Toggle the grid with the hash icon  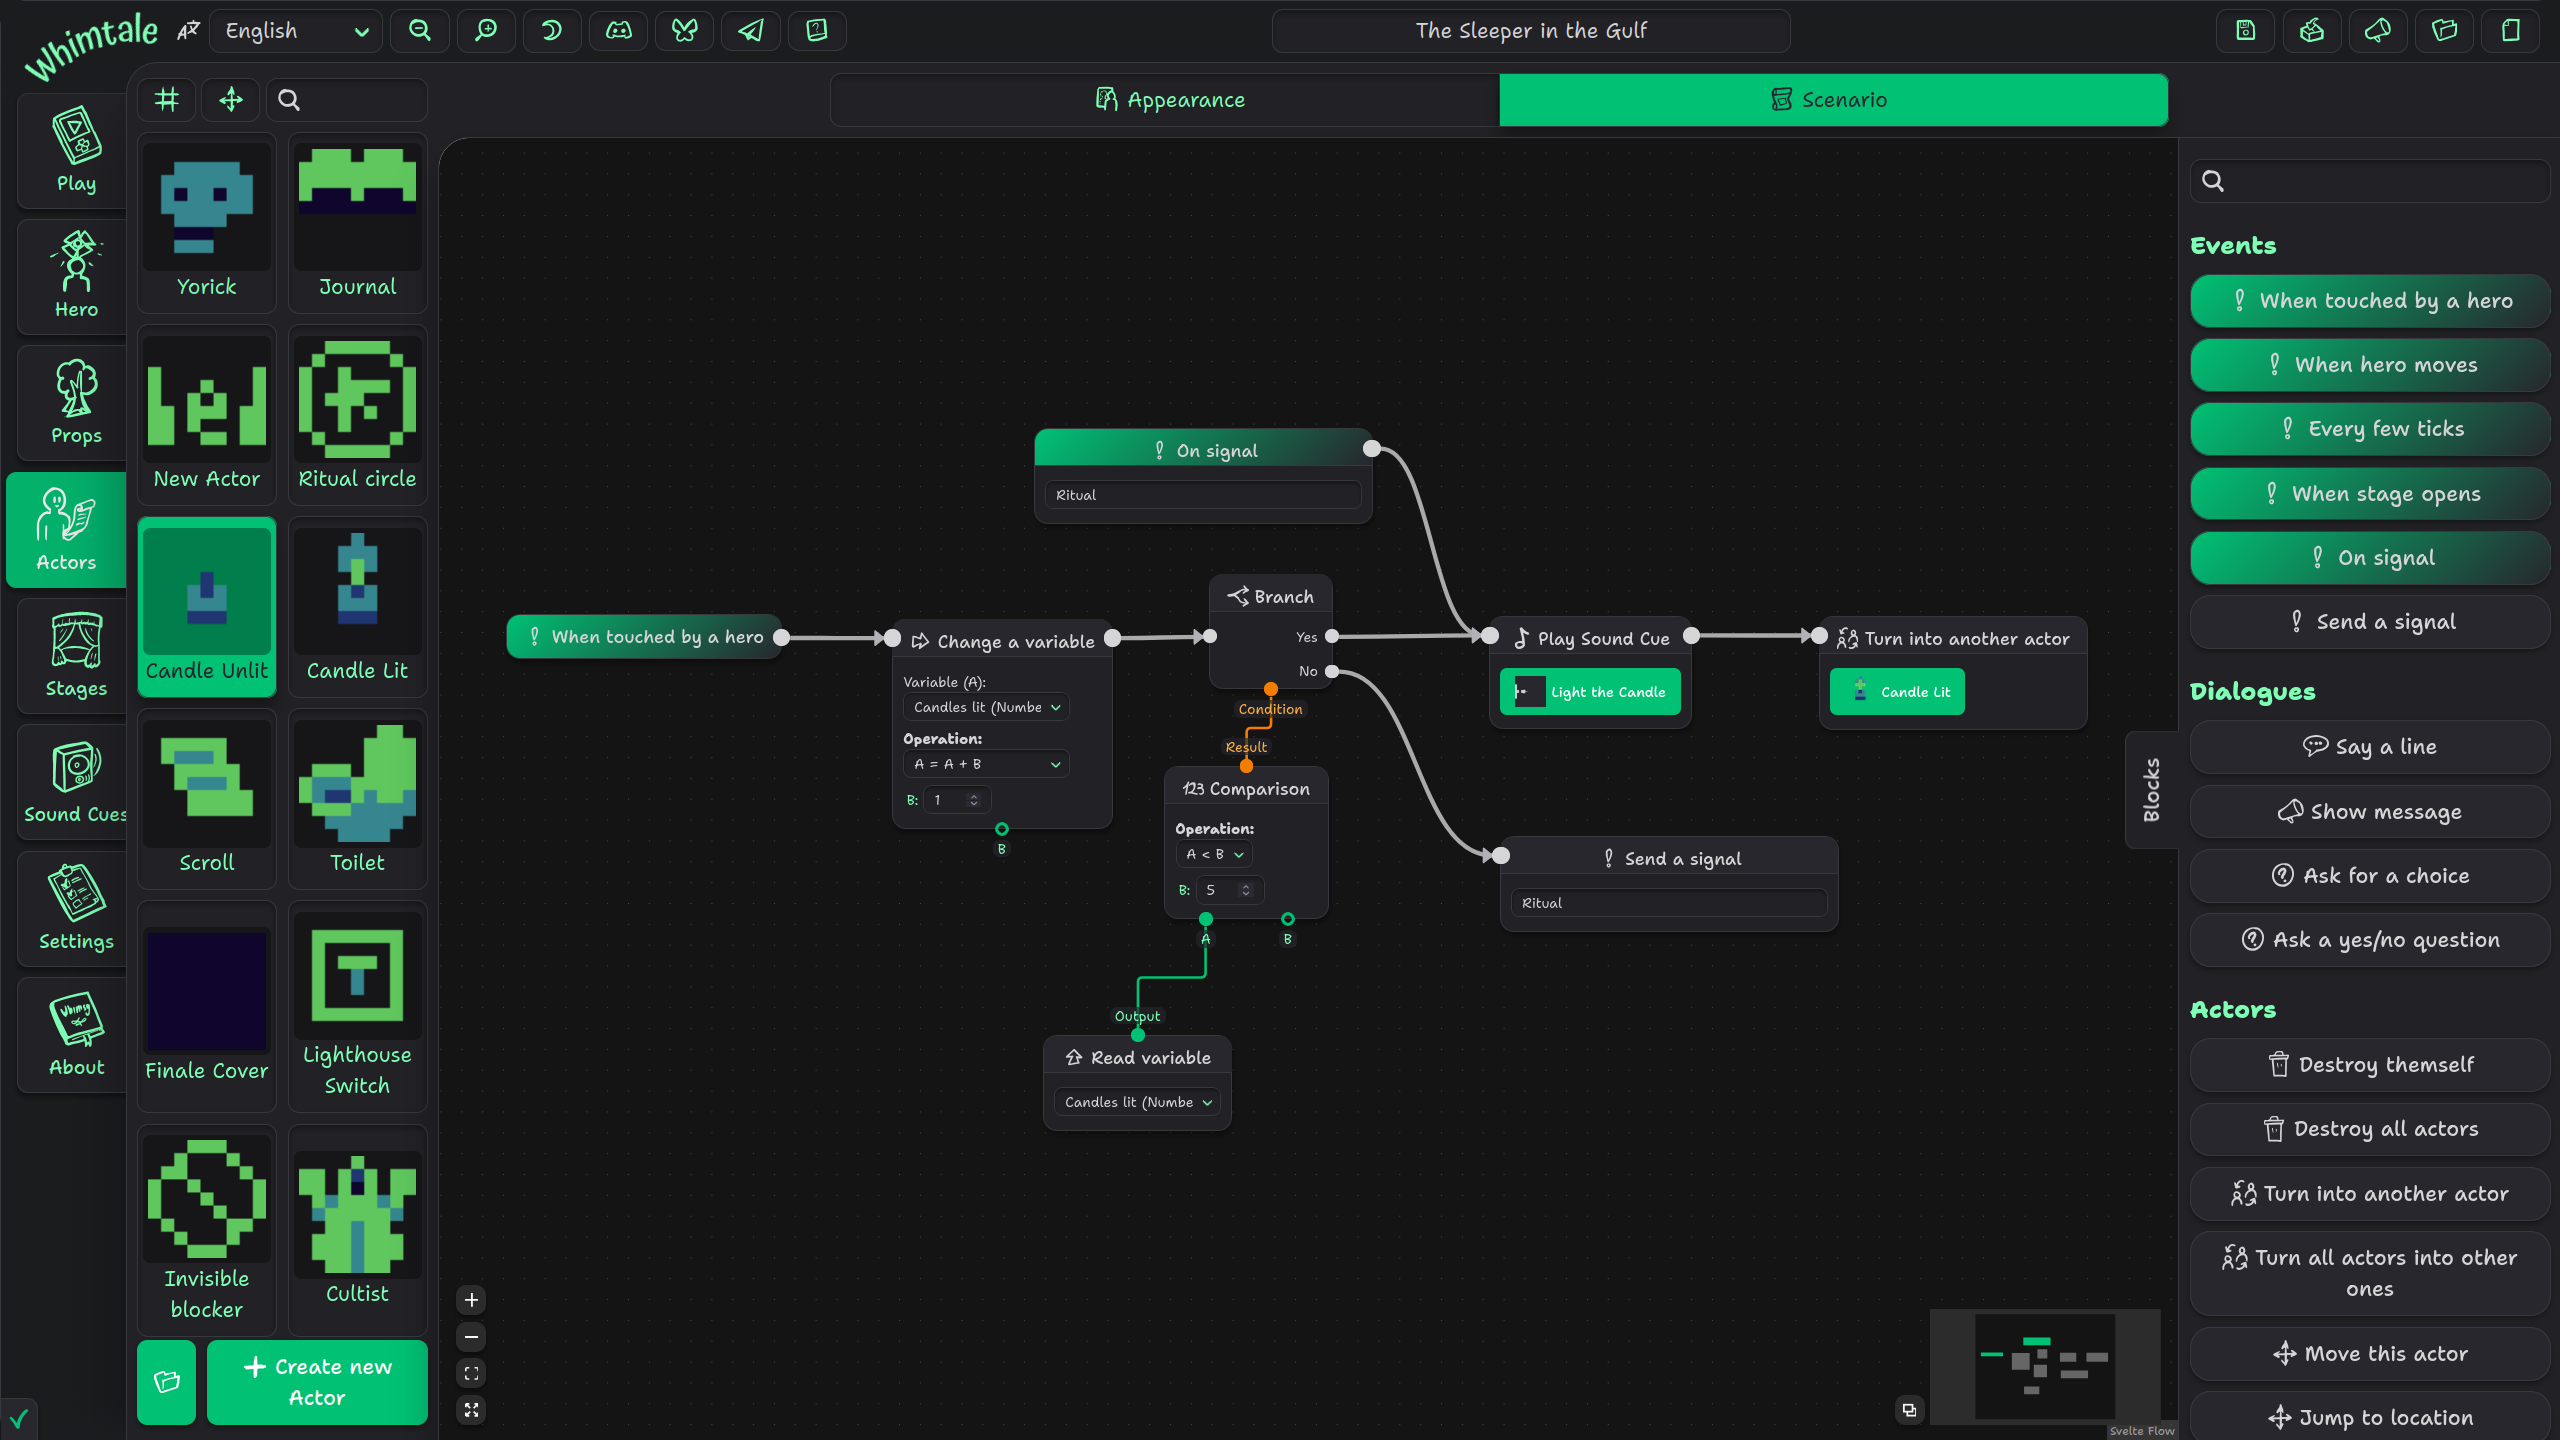(166, 99)
